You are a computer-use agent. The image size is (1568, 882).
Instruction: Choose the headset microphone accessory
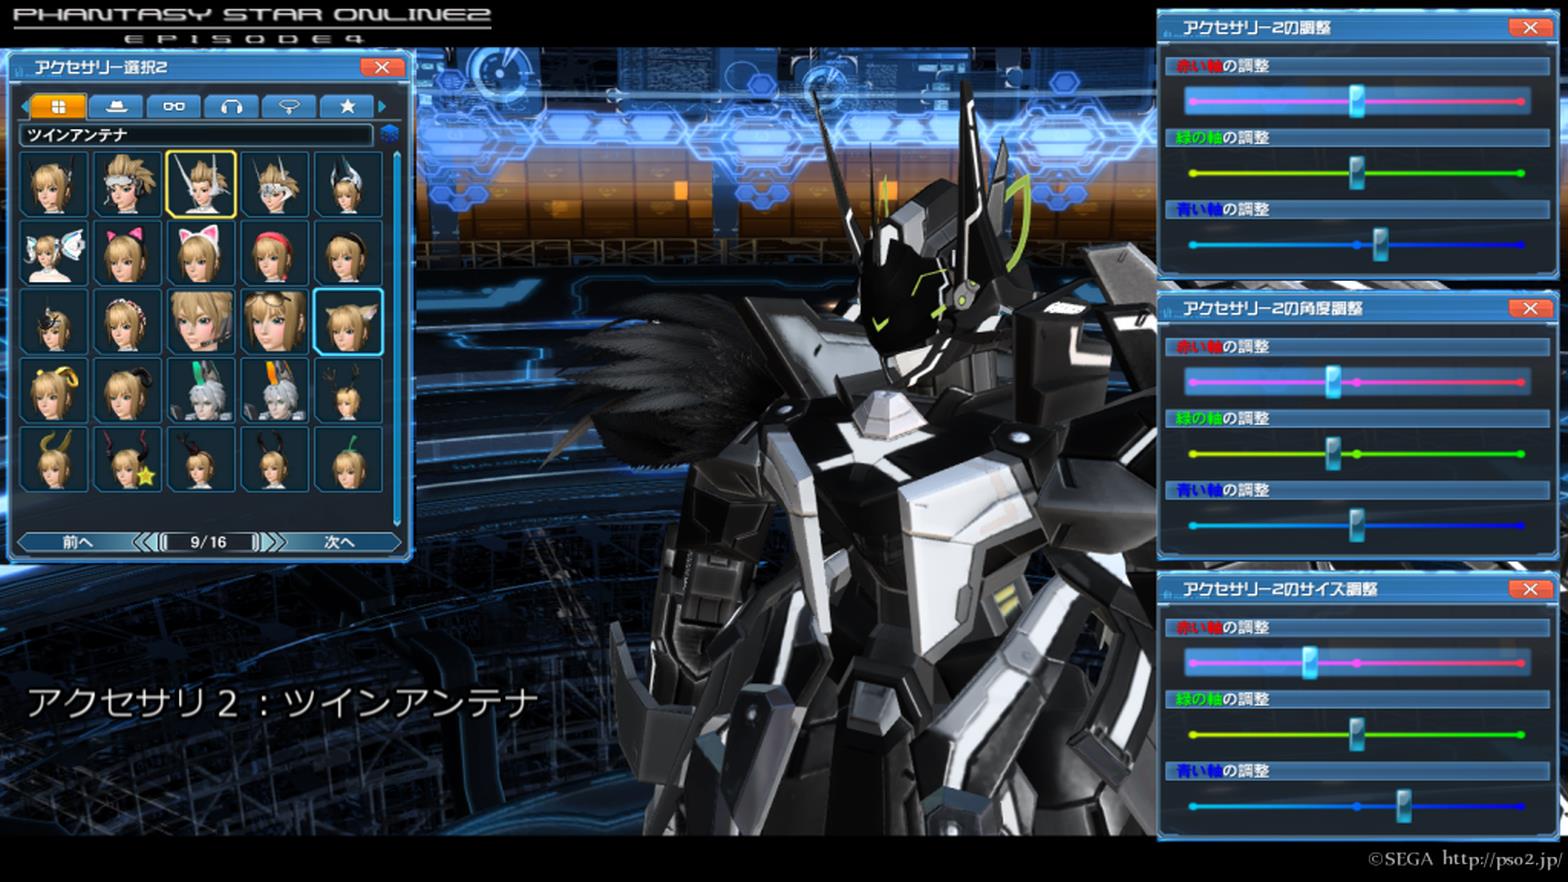[x=201, y=322]
